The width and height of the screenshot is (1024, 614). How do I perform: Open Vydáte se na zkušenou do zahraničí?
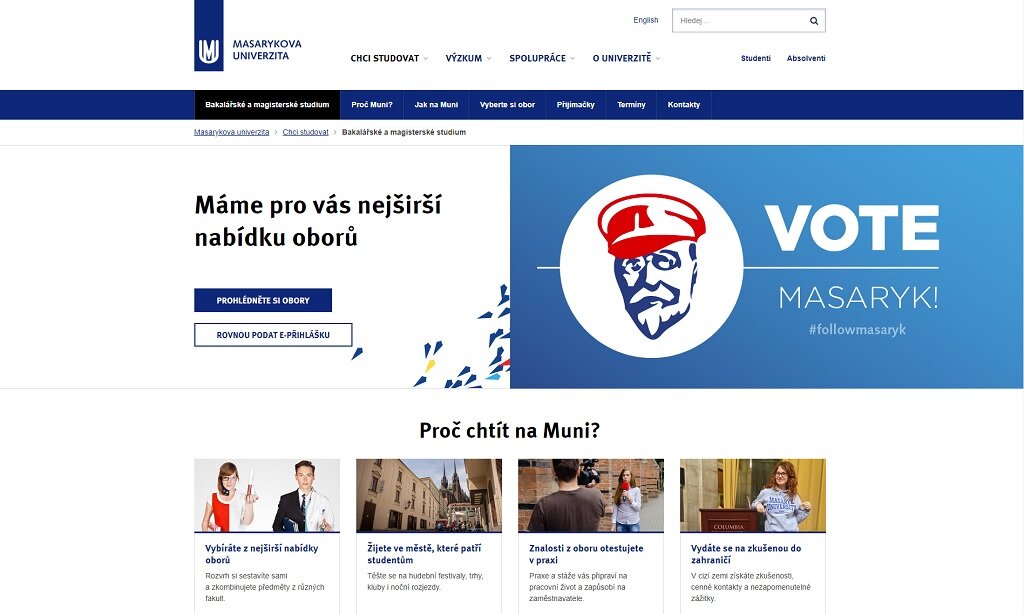click(746, 554)
